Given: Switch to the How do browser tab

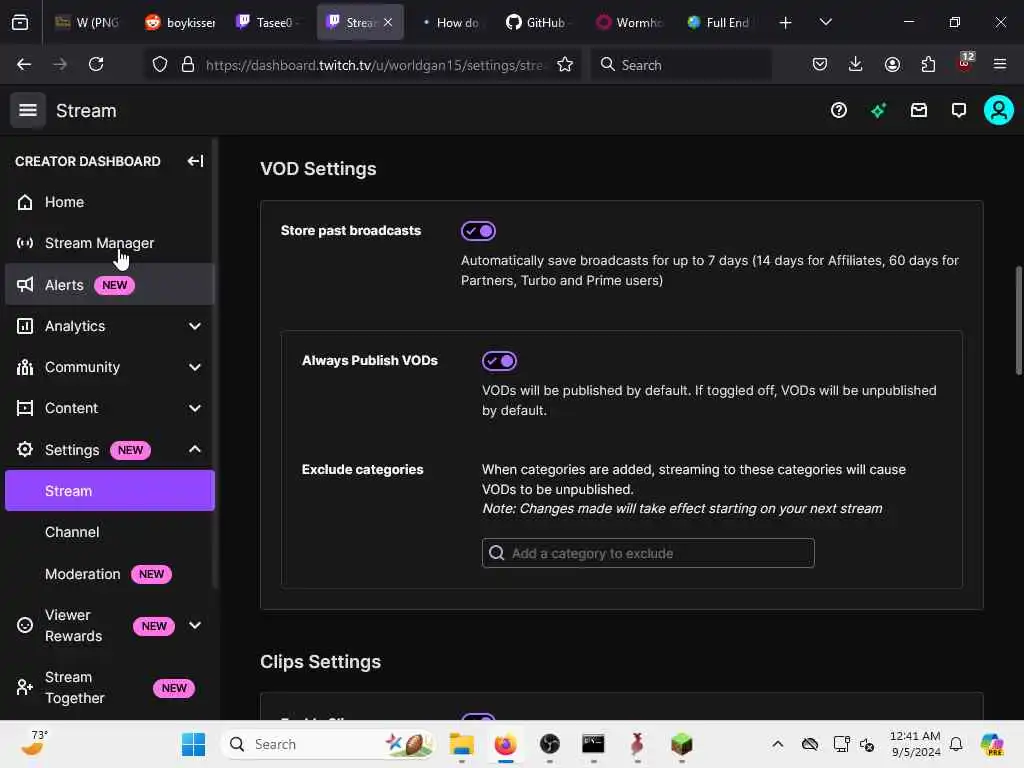Looking at the screenshot, I should pyautogui.click(x=451, y=22).
